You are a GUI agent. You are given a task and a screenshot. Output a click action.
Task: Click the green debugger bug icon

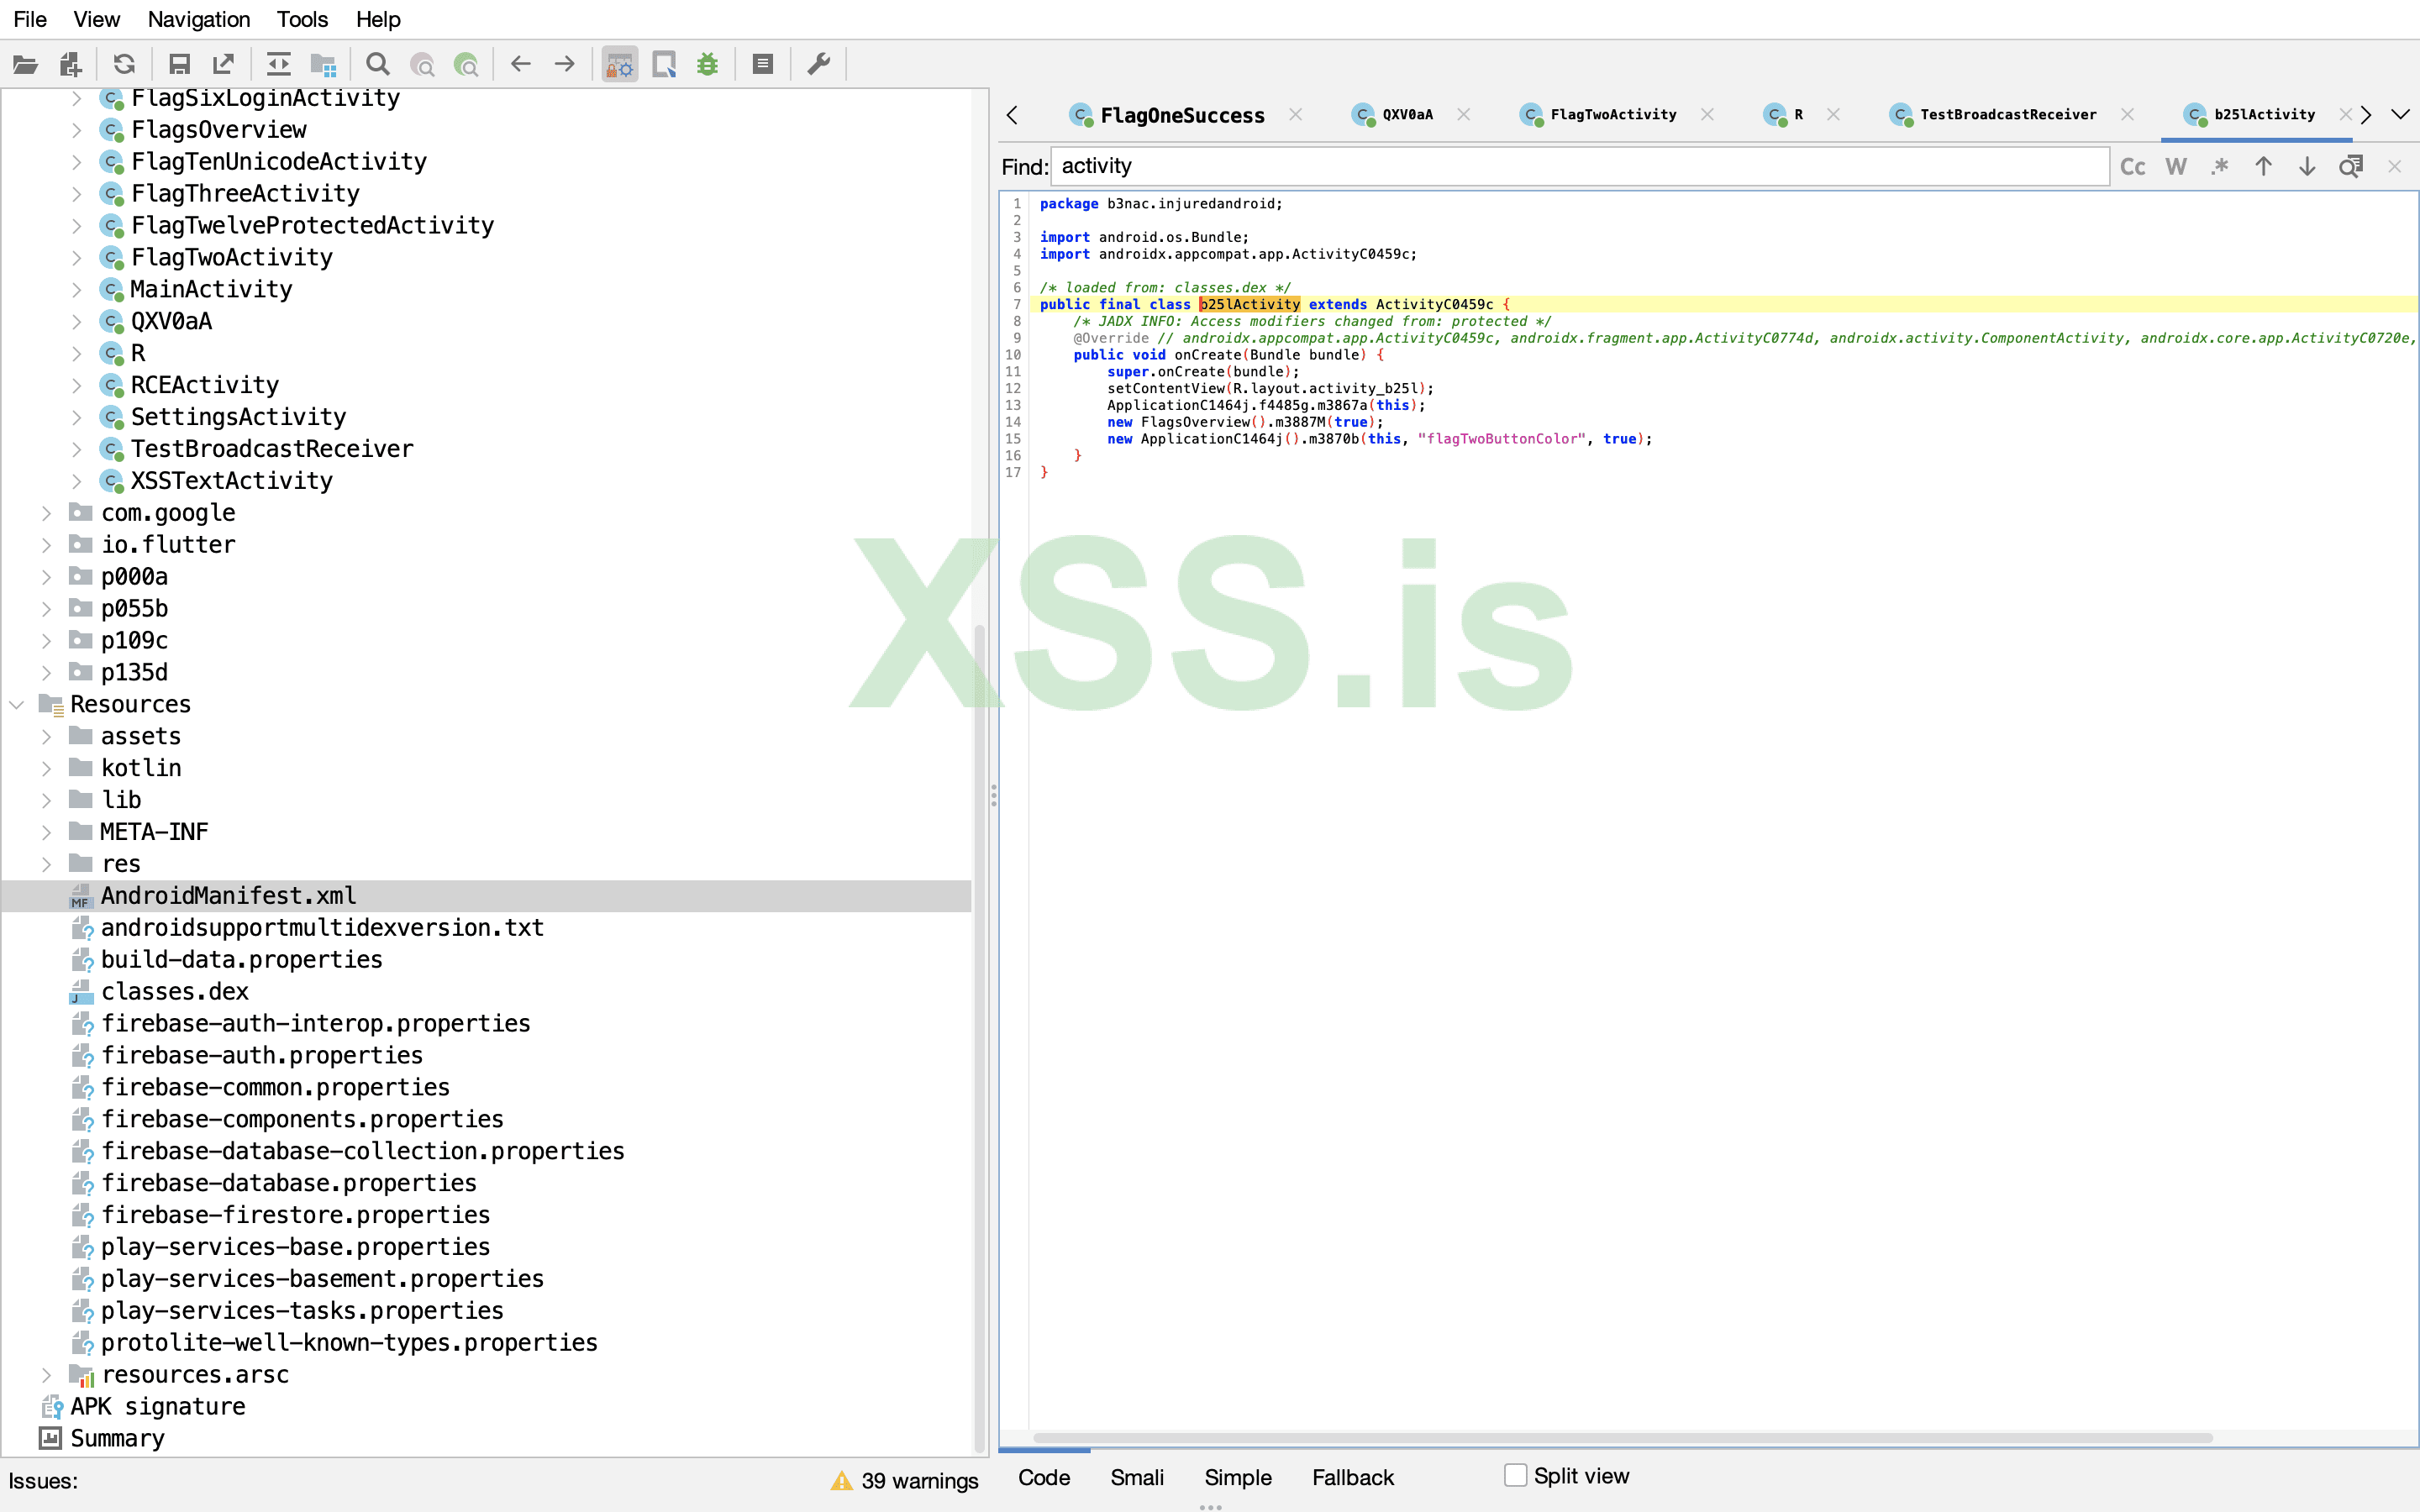click(708, 65)
